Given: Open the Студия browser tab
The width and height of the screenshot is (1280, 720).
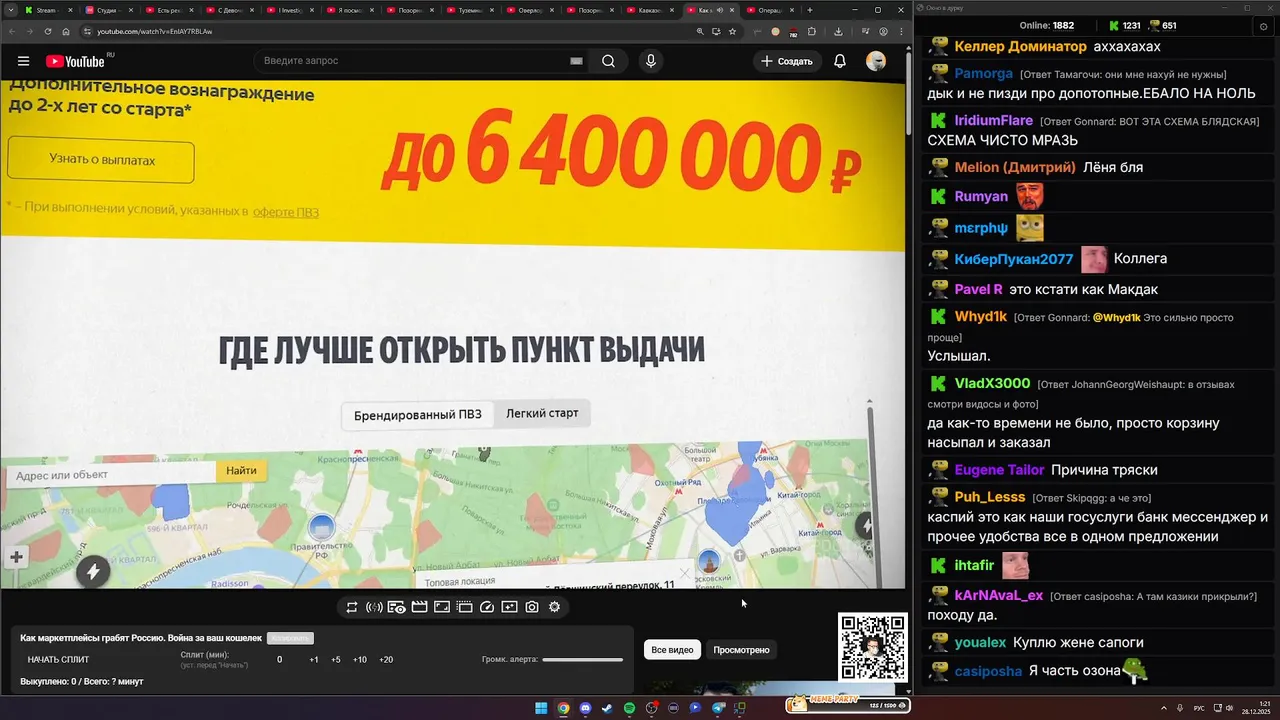Looking at the screenshot, I should coord(107,10).
